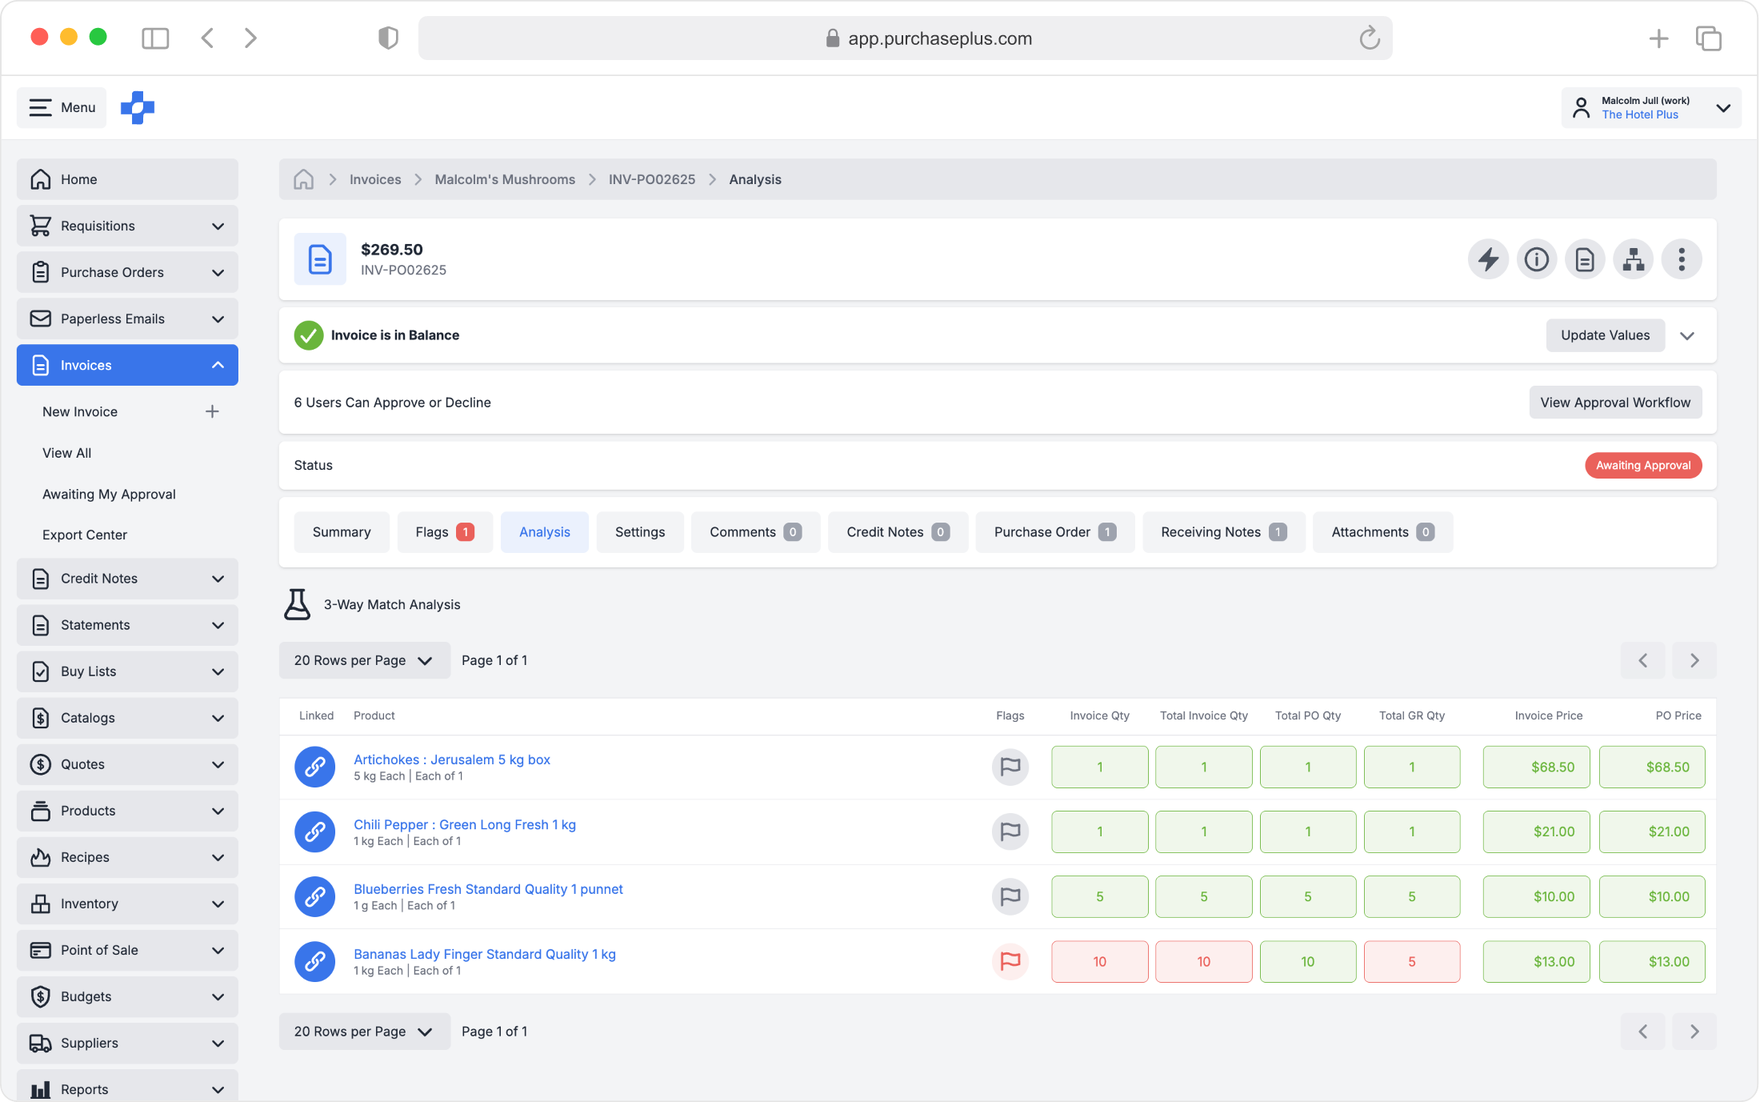
Task: Click the link icon for Artichokes row
Action: (315, 767)
